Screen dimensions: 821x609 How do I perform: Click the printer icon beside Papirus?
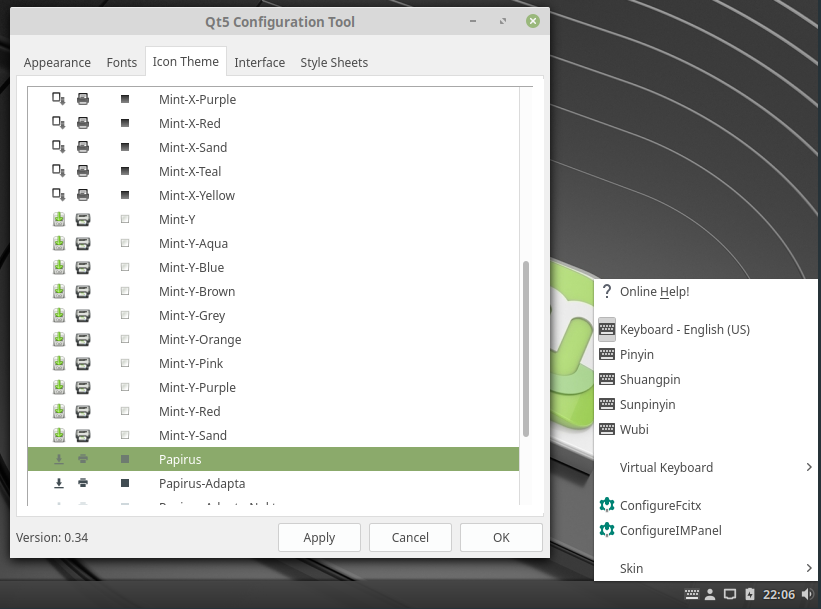[x=83, y=459]
